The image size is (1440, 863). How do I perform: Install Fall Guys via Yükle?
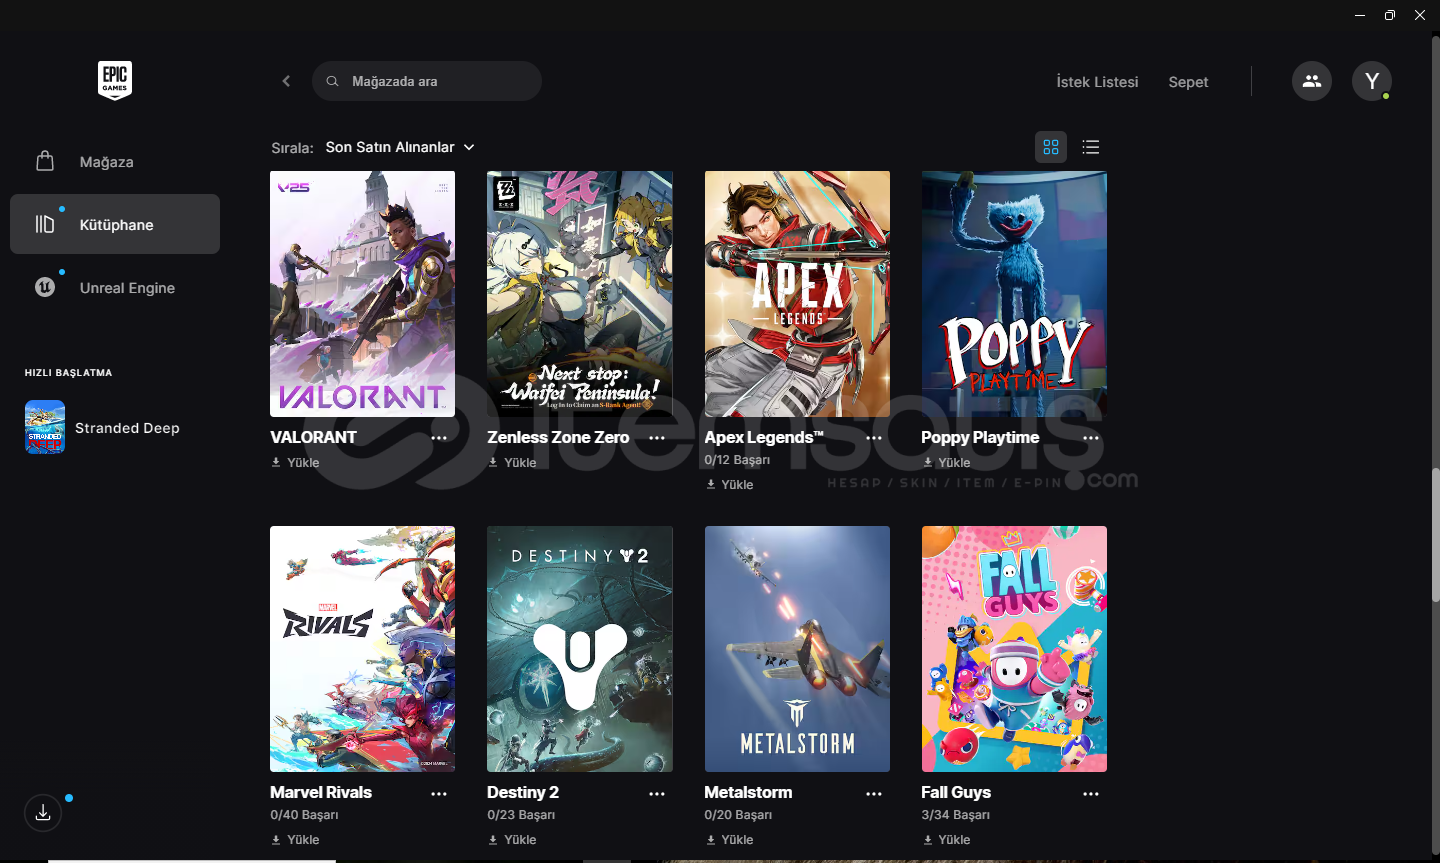point(947,839)
